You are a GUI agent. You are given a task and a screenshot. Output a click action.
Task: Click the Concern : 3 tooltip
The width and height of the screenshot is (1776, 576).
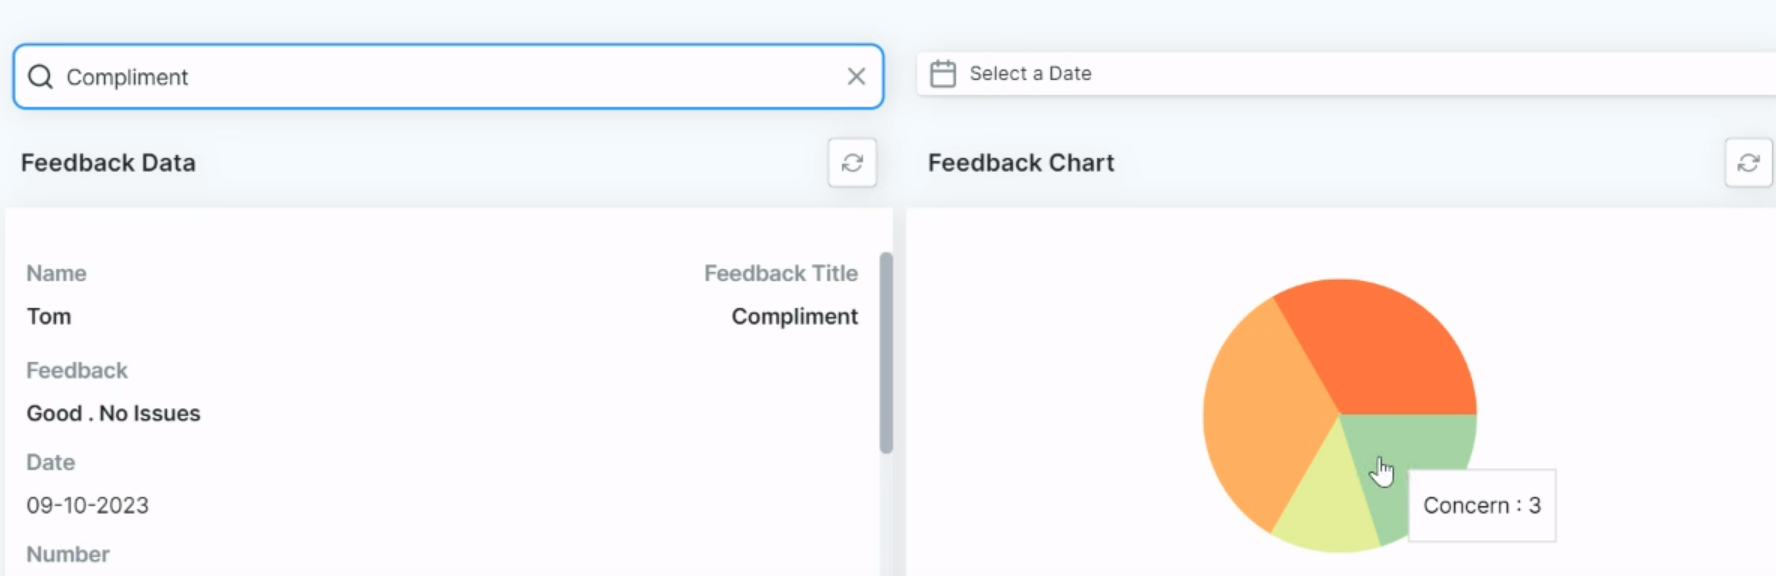(x=1482, y=506)
